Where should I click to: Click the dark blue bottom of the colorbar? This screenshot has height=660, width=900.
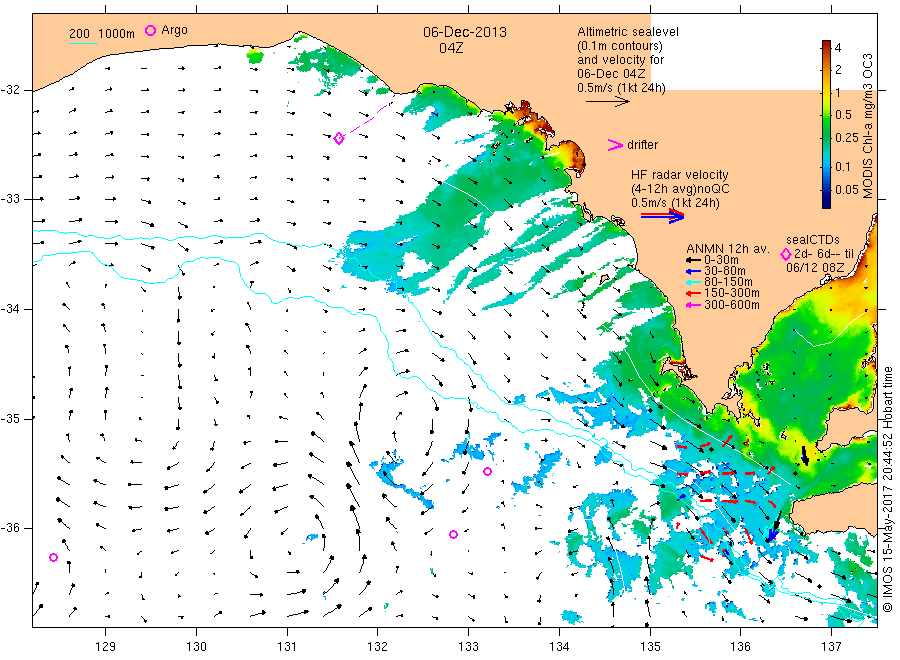click(826, 201)
